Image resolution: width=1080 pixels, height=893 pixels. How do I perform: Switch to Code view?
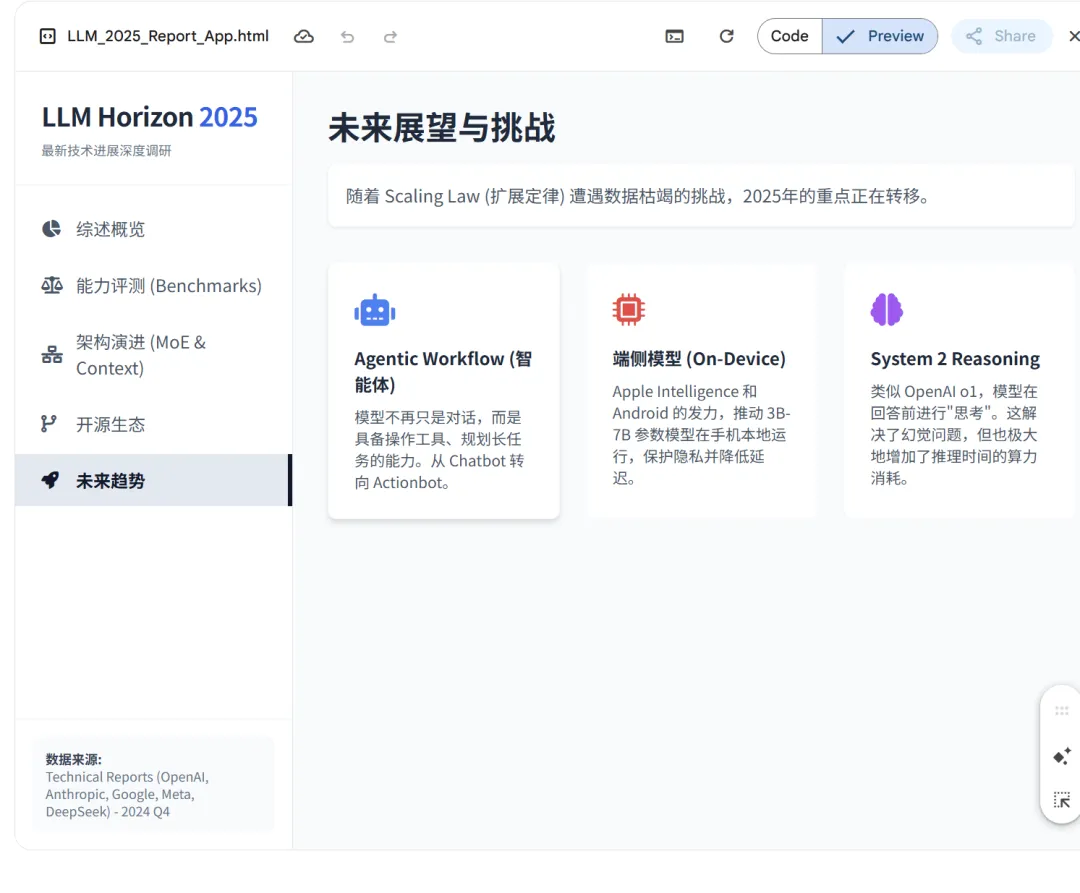pyautogui.click(x=789, y=36)
